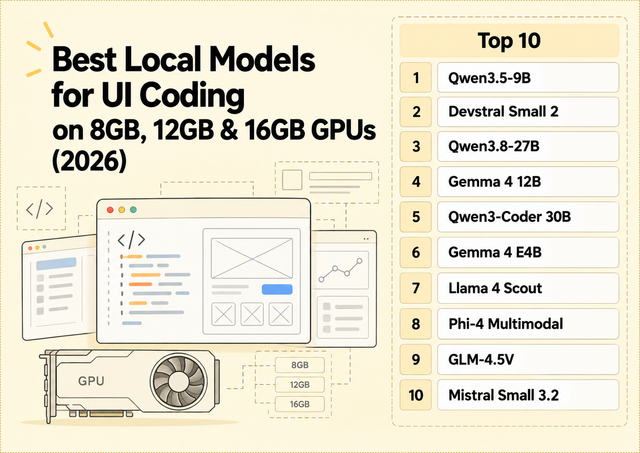The height and width of the screenshot is (453, 640).
Task: Click the 8GB memory label
Action: pyautogui.click(x=300, y=365)
